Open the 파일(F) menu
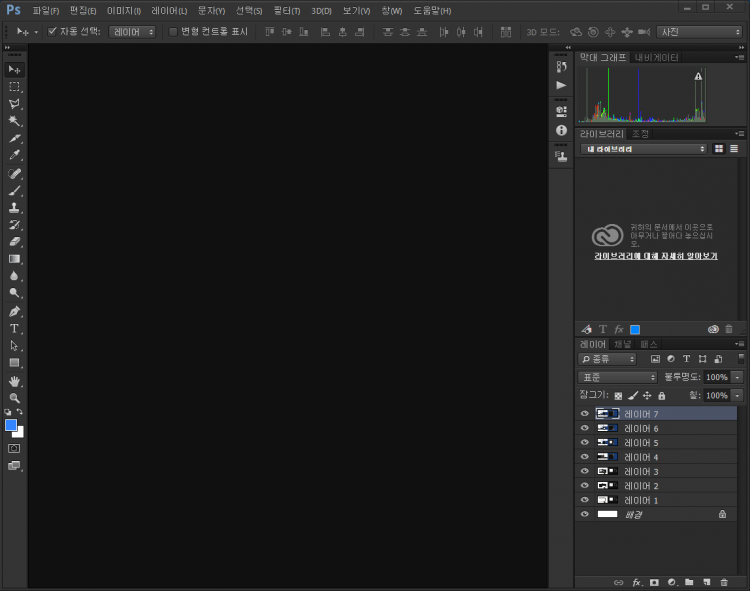Image resolution: width=750 pixels, height=591 pixels. (x=46, y=10)
